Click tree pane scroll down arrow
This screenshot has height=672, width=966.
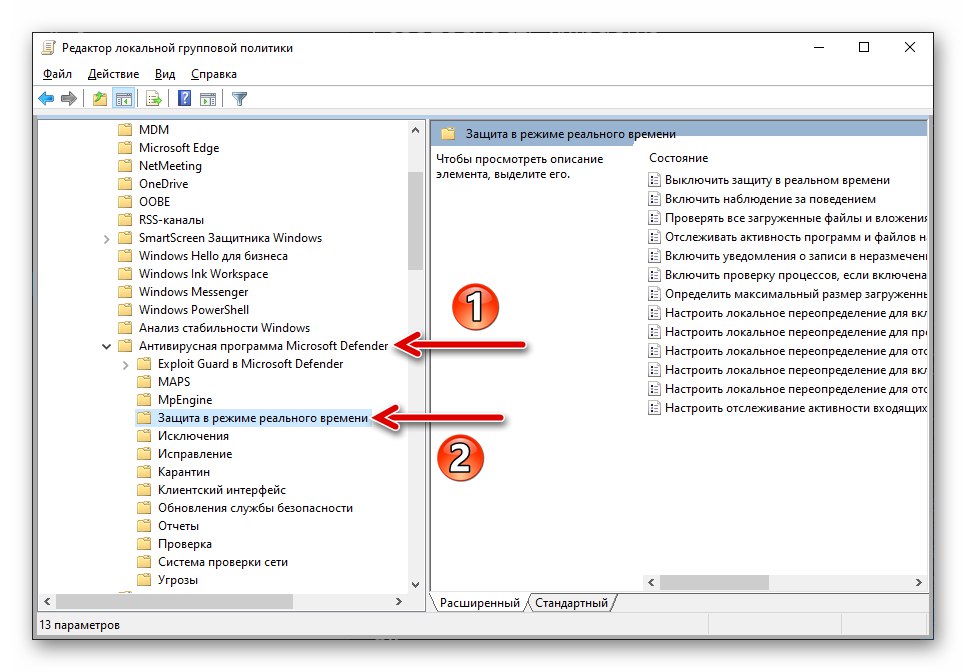point(415,585)
